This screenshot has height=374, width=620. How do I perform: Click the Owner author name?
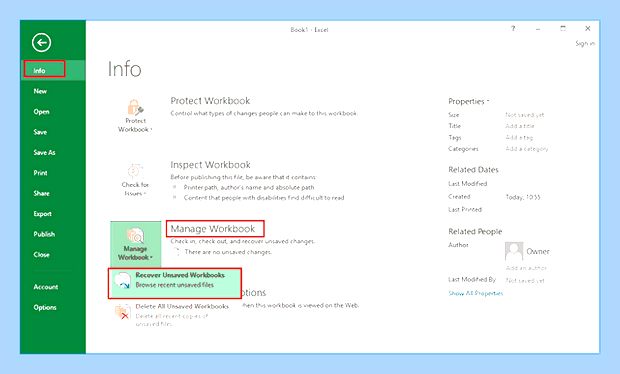tap(538, 251)
